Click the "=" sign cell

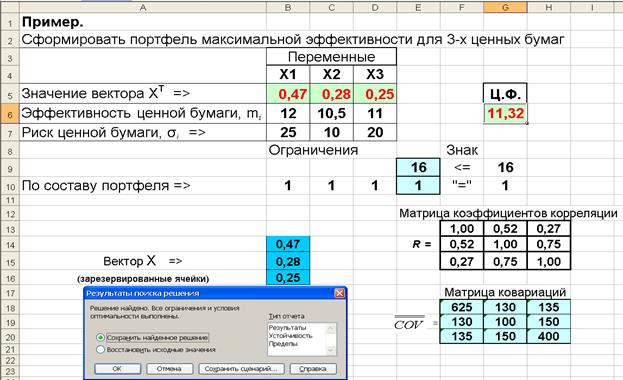tap(462, 186)
